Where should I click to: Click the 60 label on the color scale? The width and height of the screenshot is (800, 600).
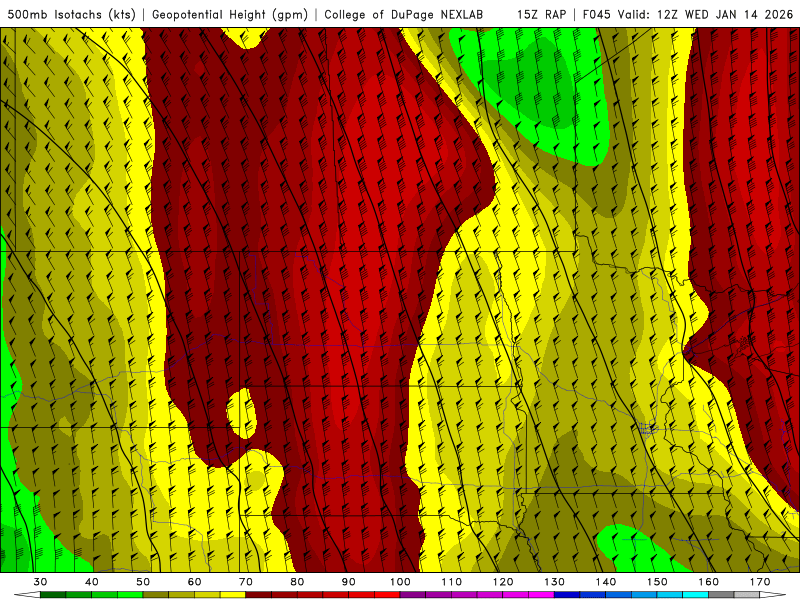click(194, 582)
